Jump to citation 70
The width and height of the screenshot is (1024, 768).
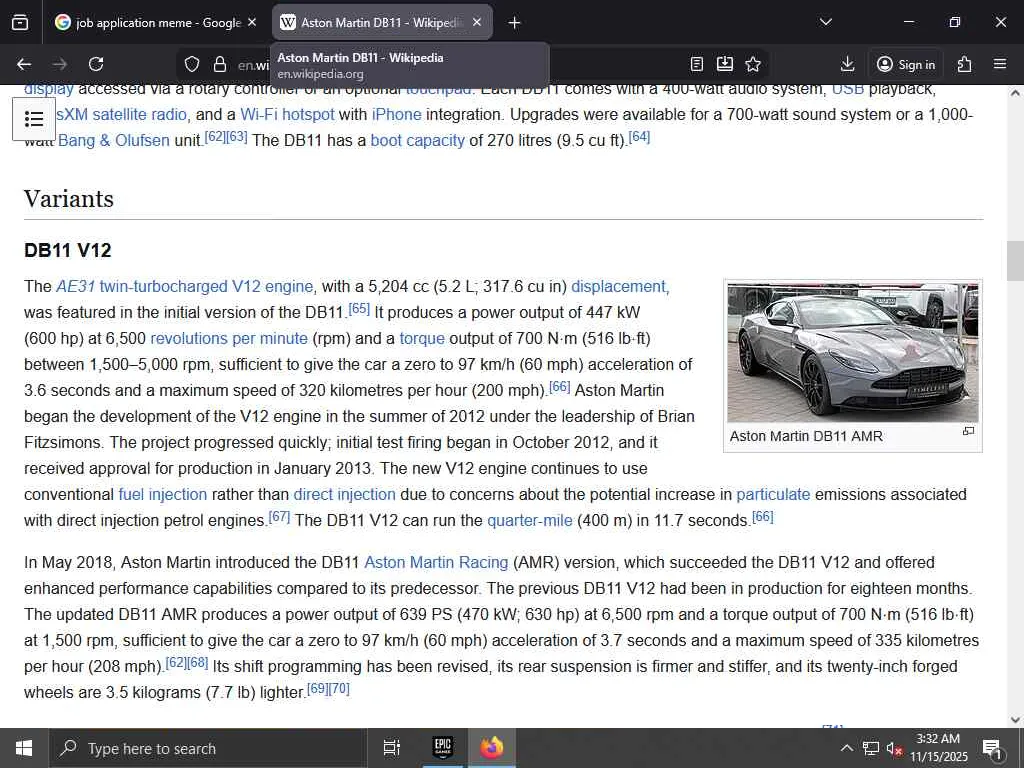(x=340, y=688)
